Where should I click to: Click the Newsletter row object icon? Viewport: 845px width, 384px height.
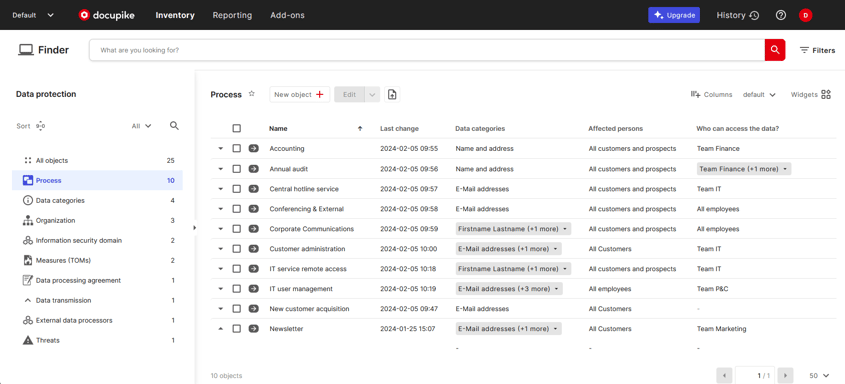point(253,329)
